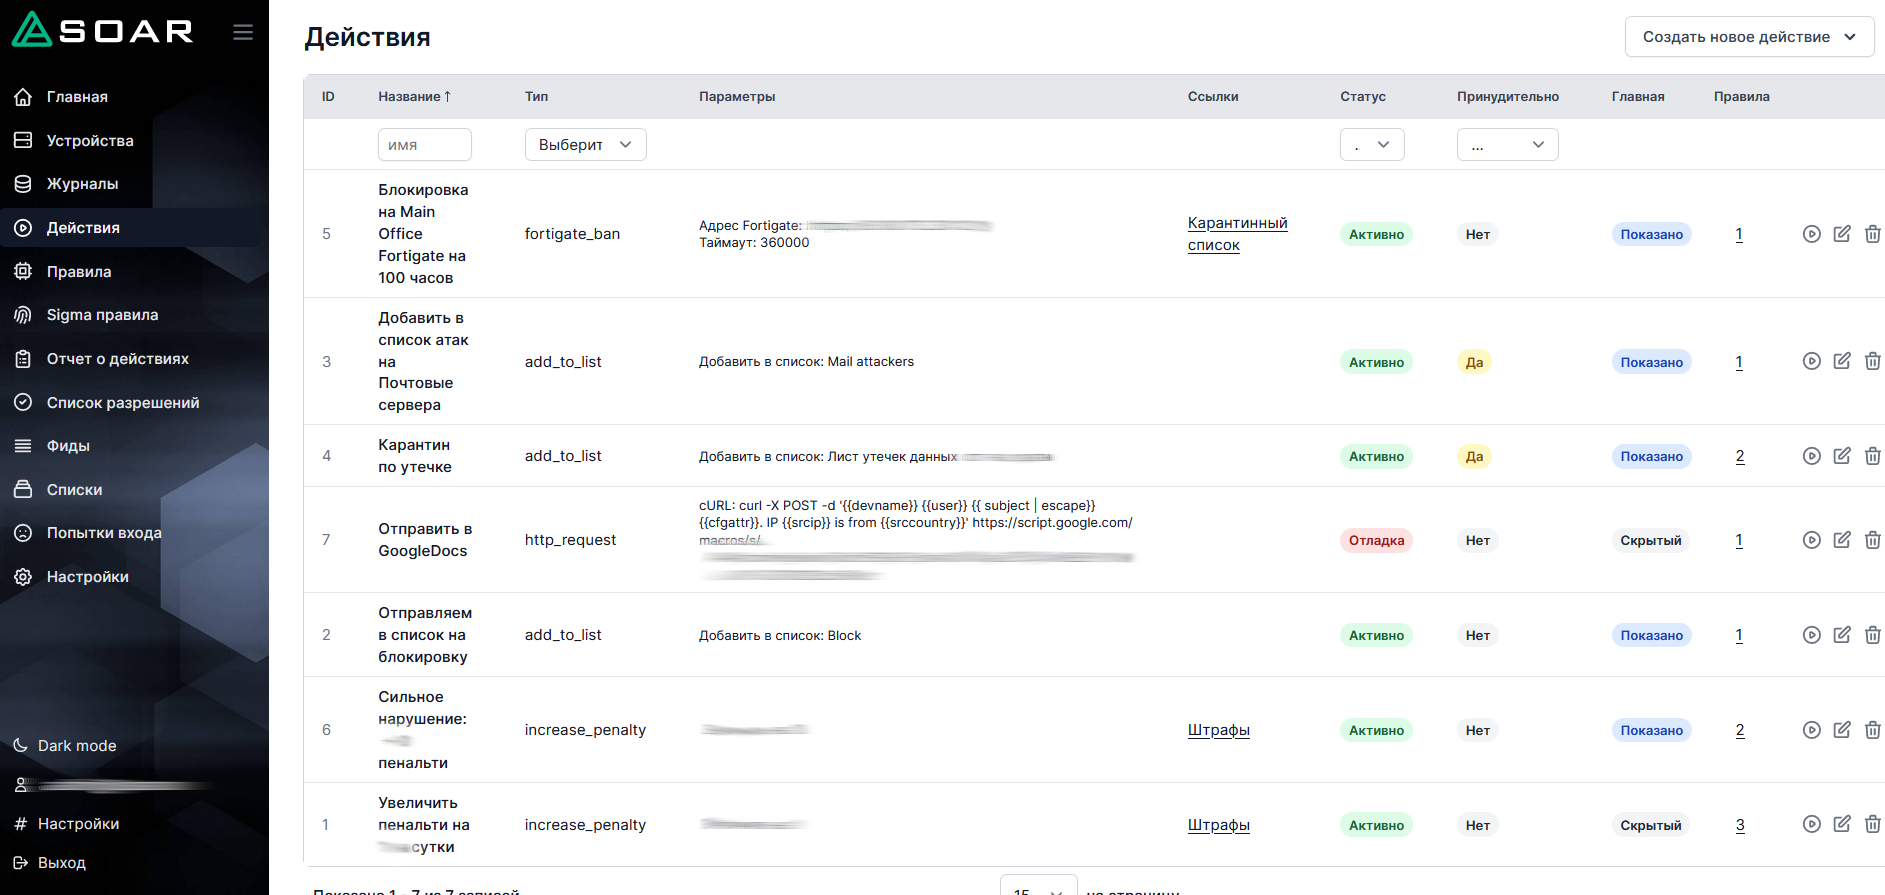Open the Статус filter dropdown

(x=1371, y=145)
